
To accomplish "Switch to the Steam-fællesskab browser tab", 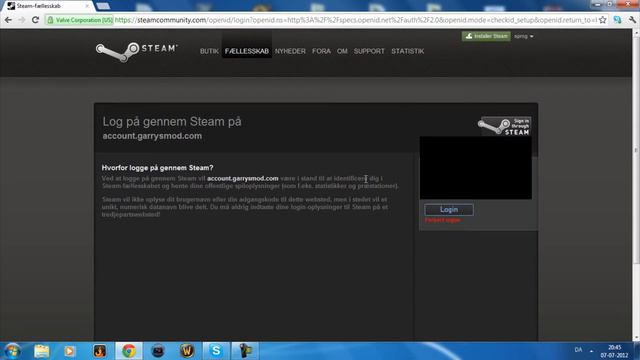I will pyautogui.click(x=48, y=6).
